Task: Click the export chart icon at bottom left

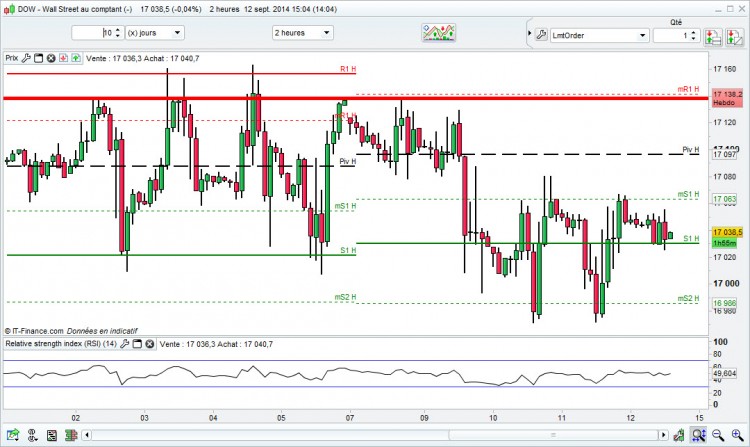Action: [x=13, y=435]
